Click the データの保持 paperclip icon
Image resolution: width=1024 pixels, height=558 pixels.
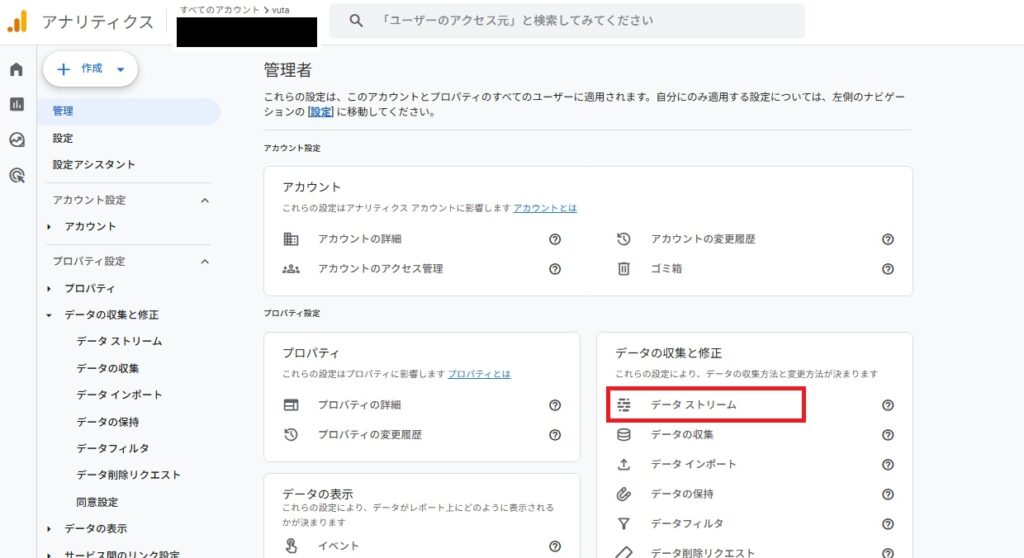624,494
